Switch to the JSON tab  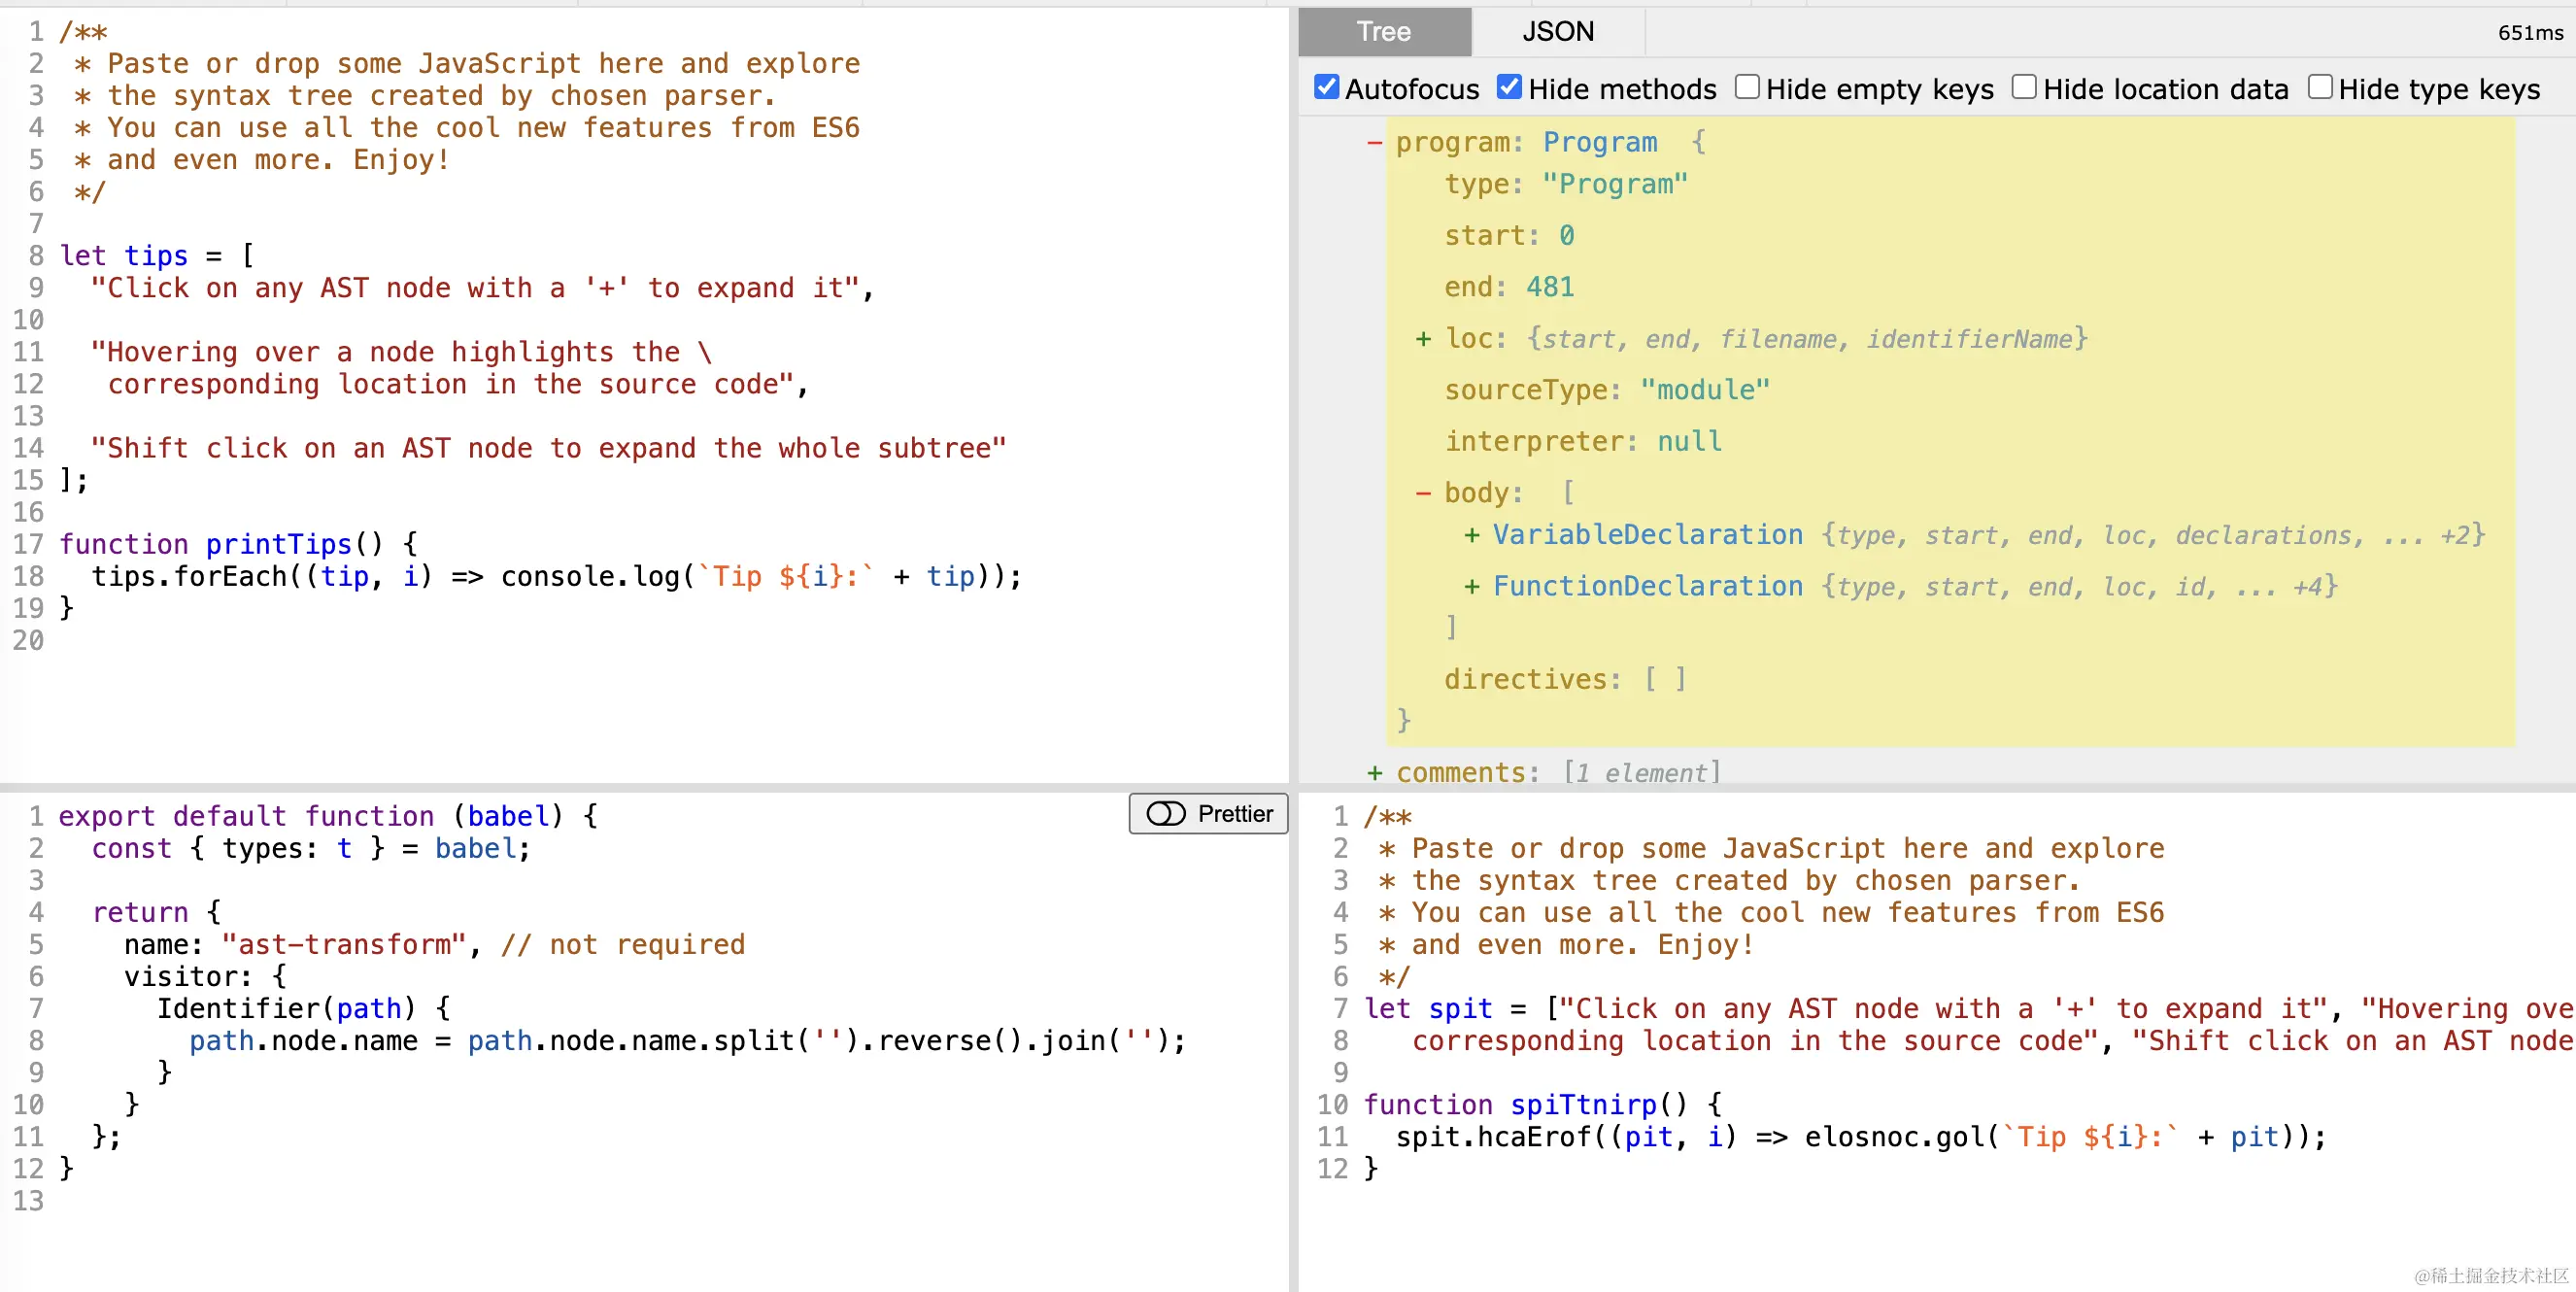click(x=1557, y=32)
